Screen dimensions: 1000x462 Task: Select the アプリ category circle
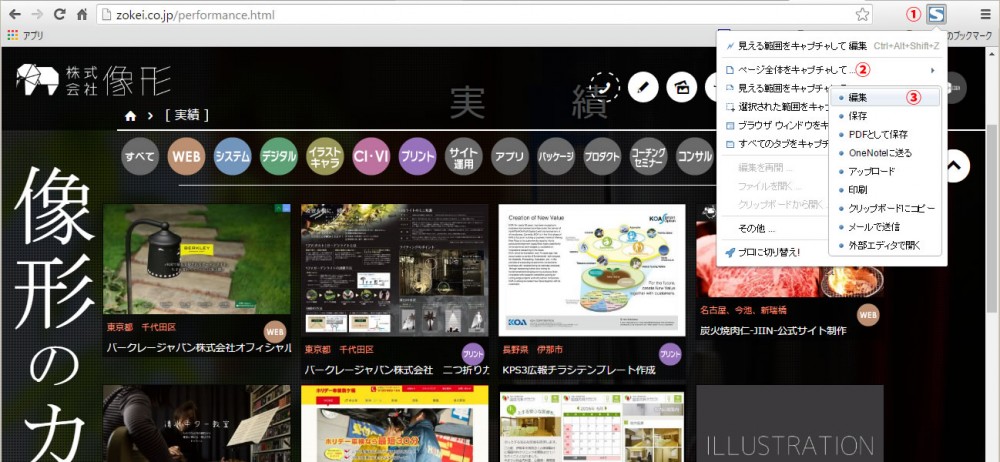[x=510, y=156]
